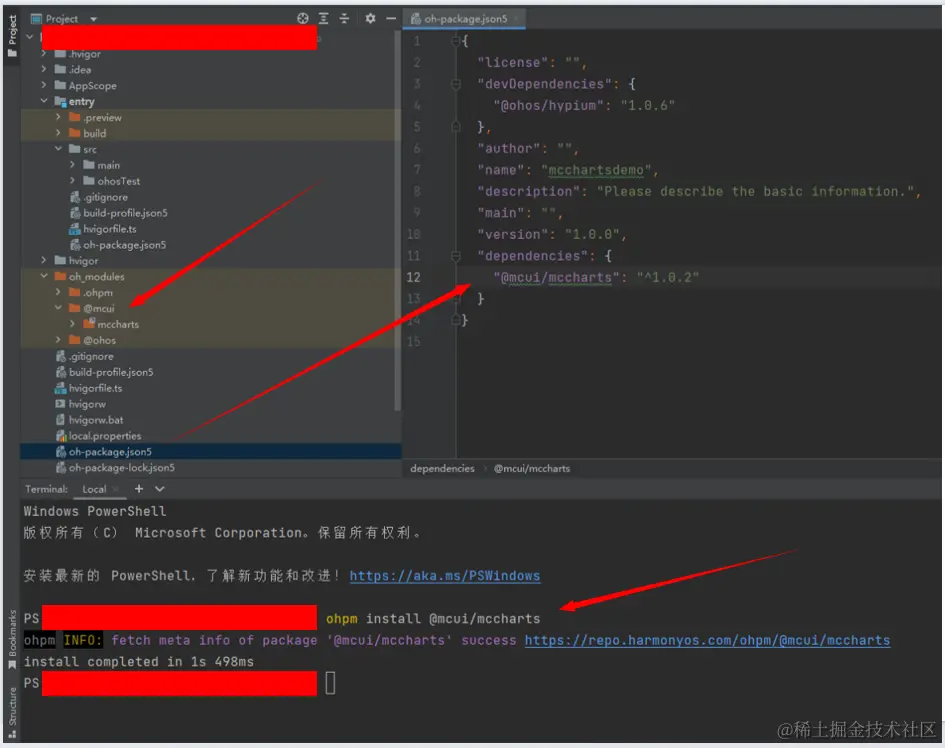Click the Collapse All icon in Project toolbar
This screenshot has width=945, height=748.
(344, 19)
